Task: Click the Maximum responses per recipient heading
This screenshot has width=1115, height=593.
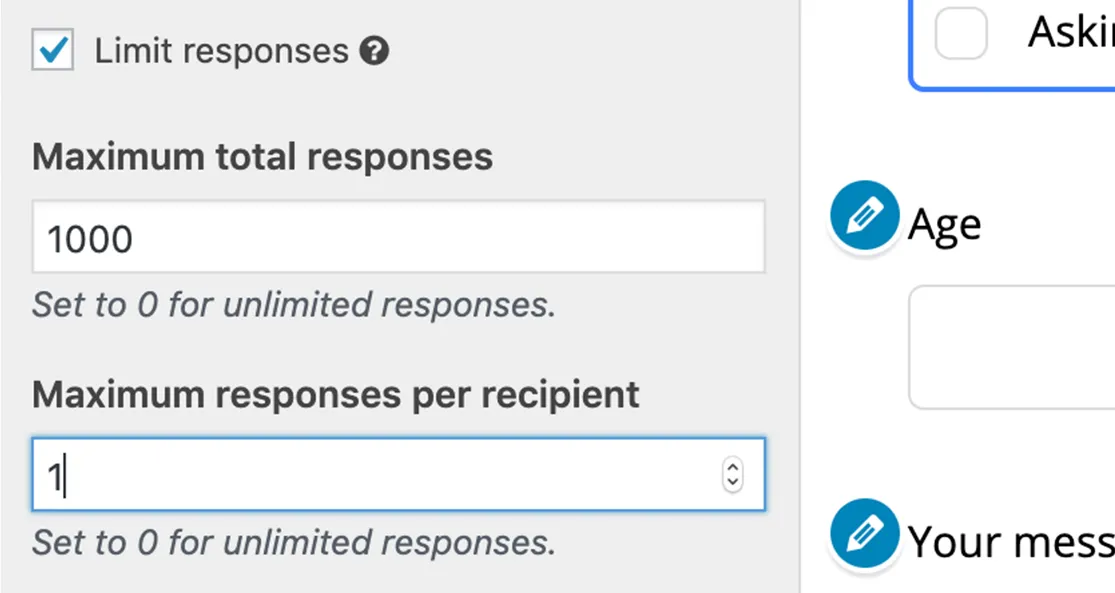Action: pos(336,394)
